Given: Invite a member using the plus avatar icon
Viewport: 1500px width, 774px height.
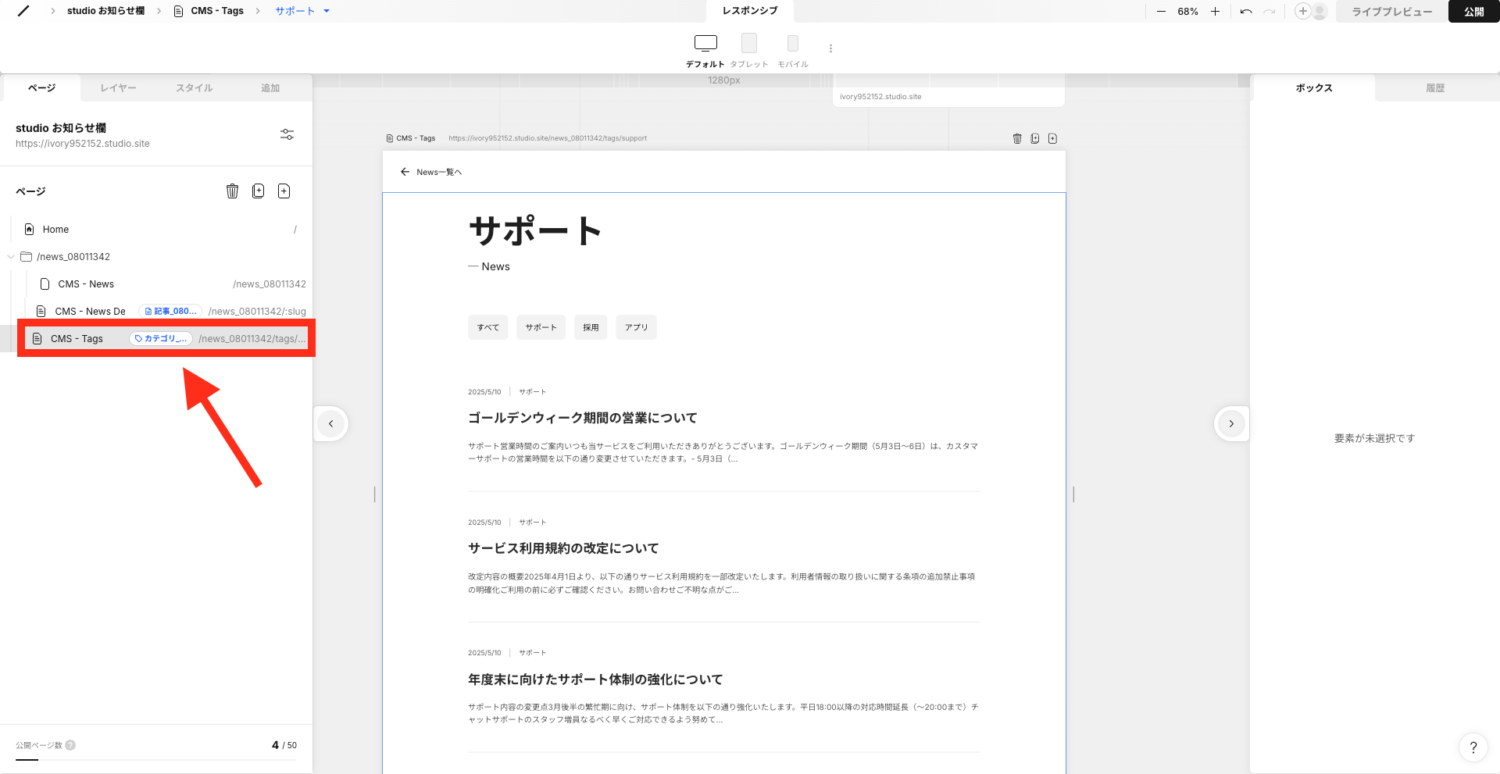Looking at the screenshot, I should [x=1302, y=11].
